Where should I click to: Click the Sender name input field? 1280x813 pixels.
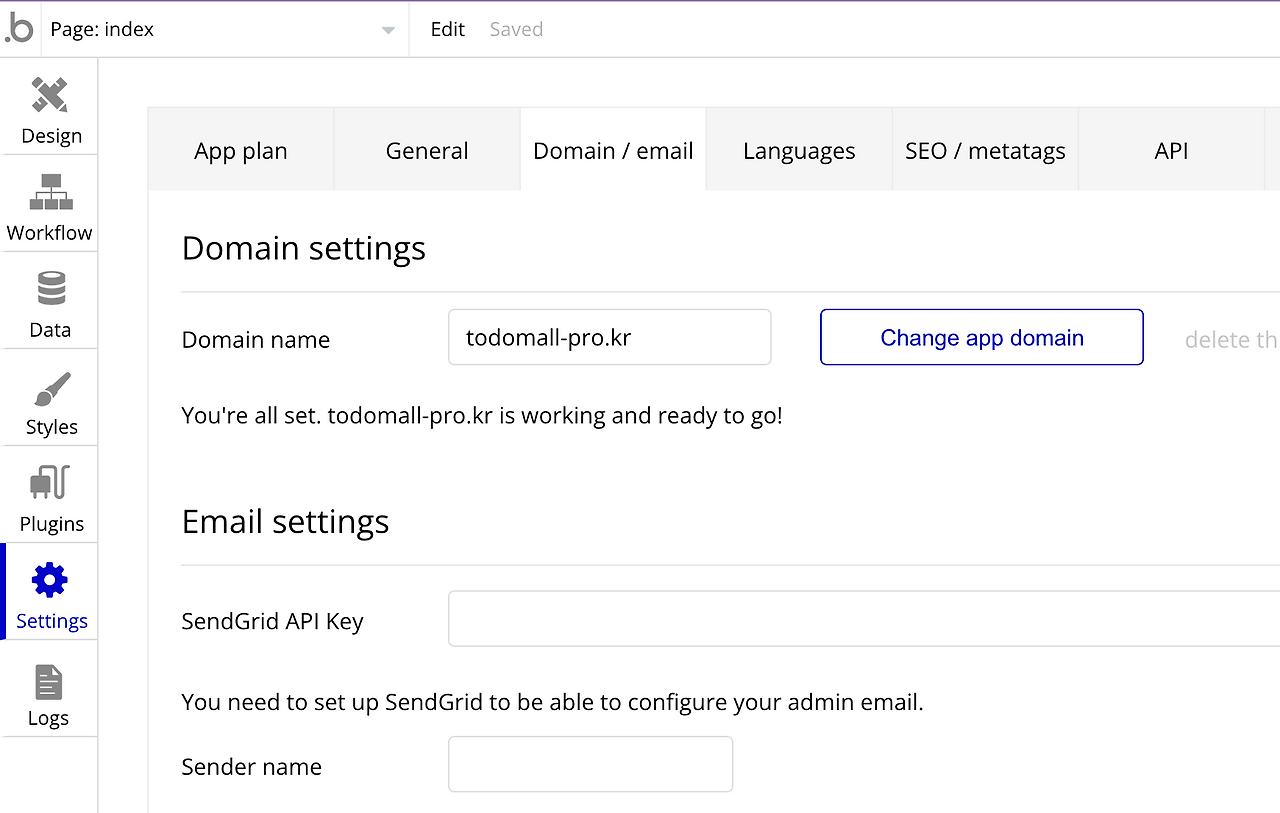[x=590, y=765]
